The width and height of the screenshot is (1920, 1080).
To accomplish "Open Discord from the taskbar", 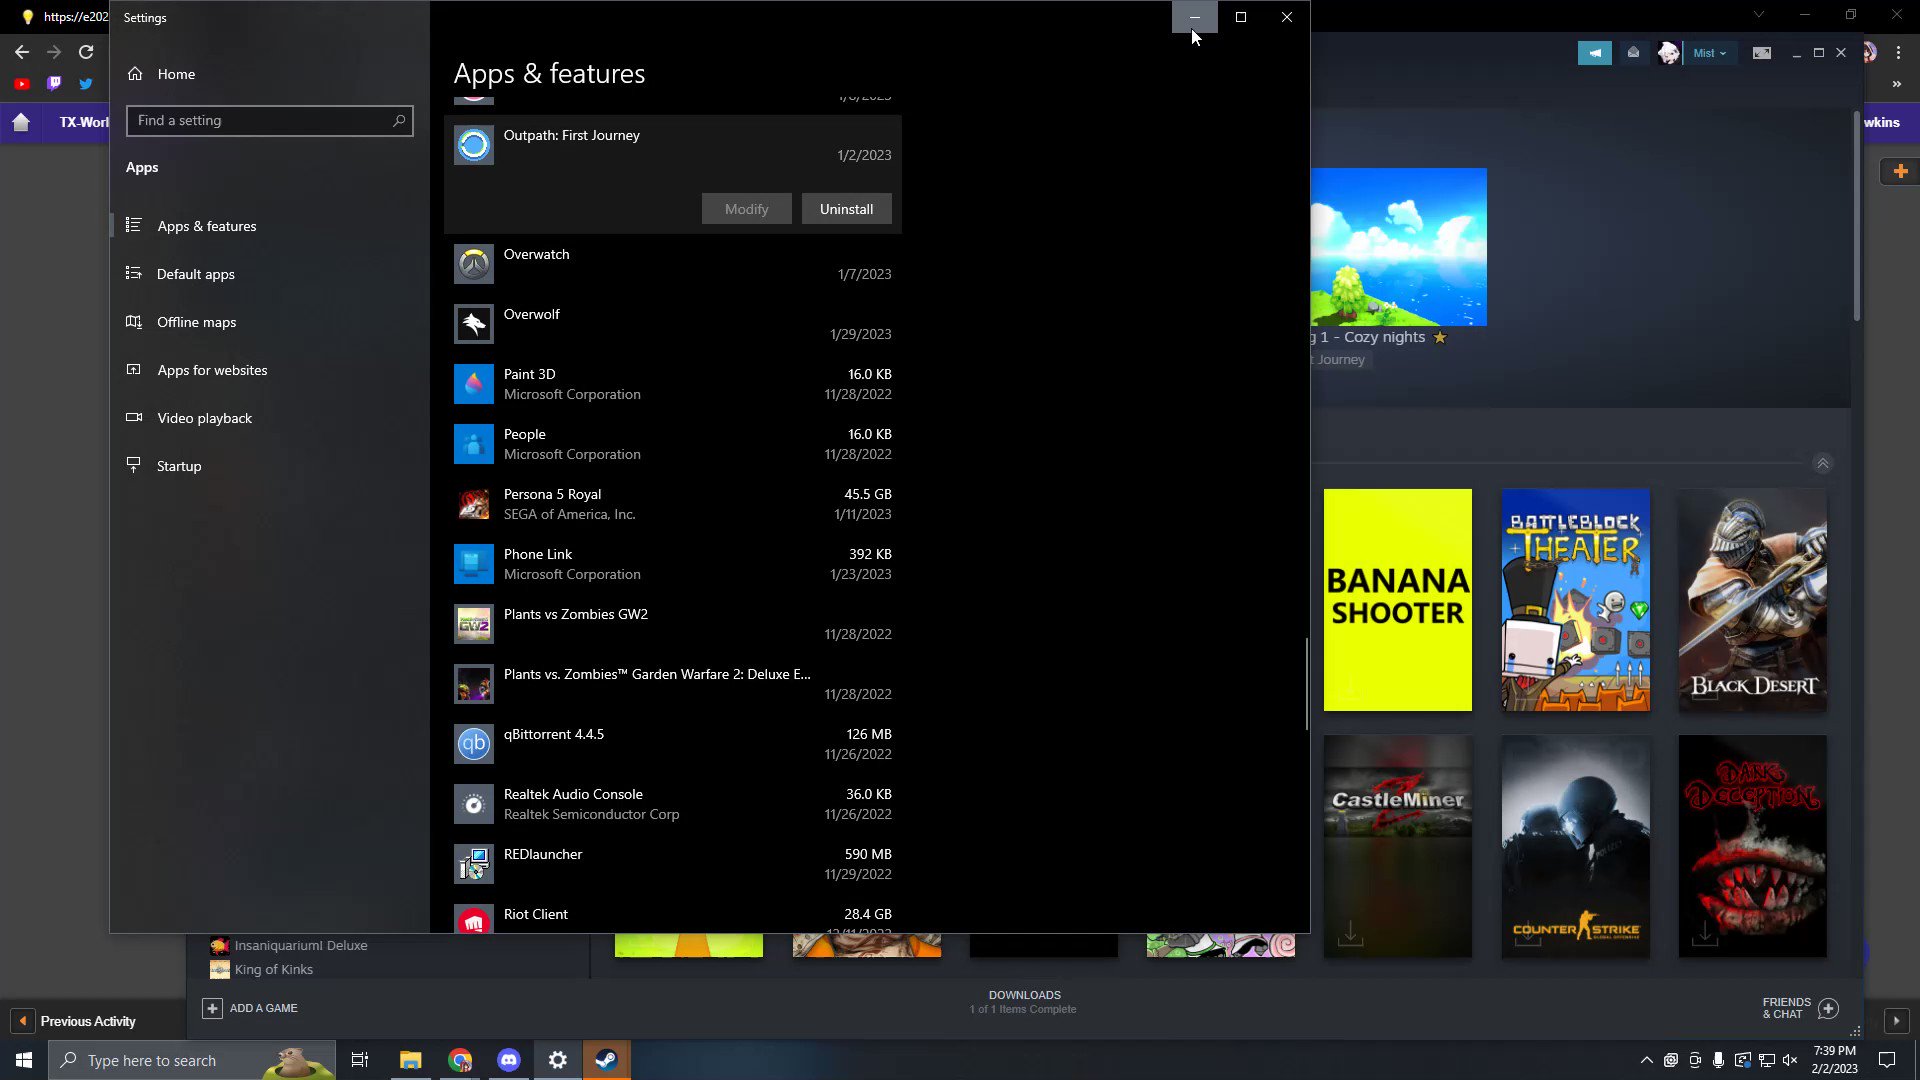I will click(508, 1060).
